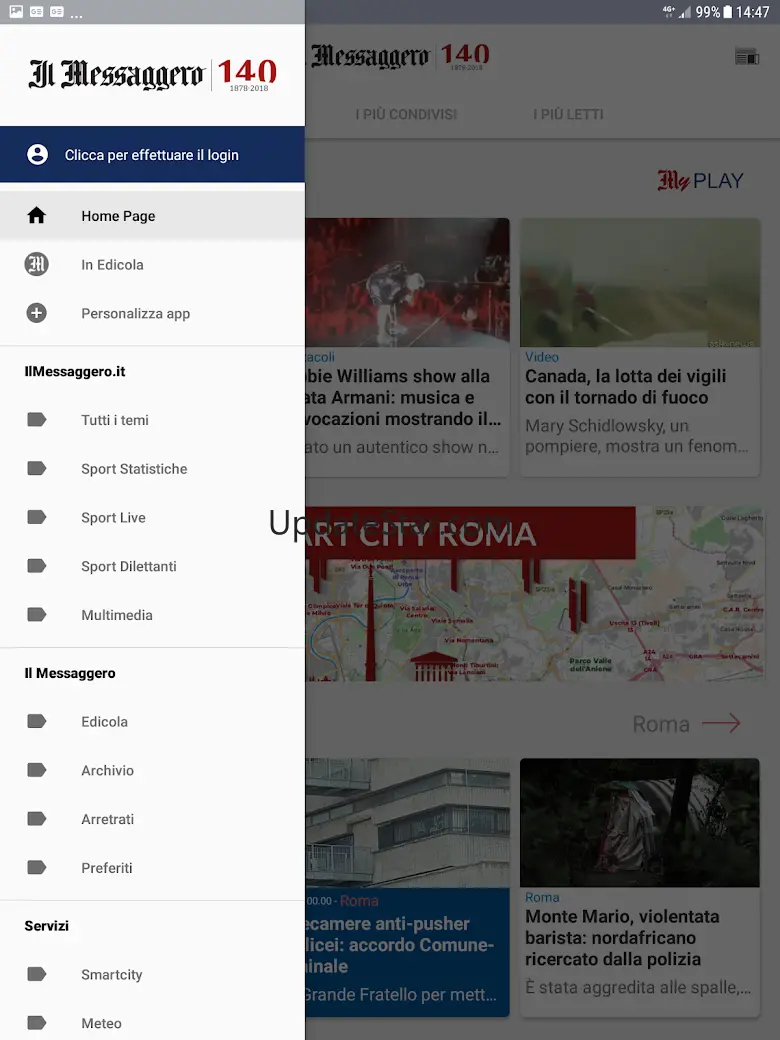Open the newspaper edition icon in top bar

click(747, 57)
